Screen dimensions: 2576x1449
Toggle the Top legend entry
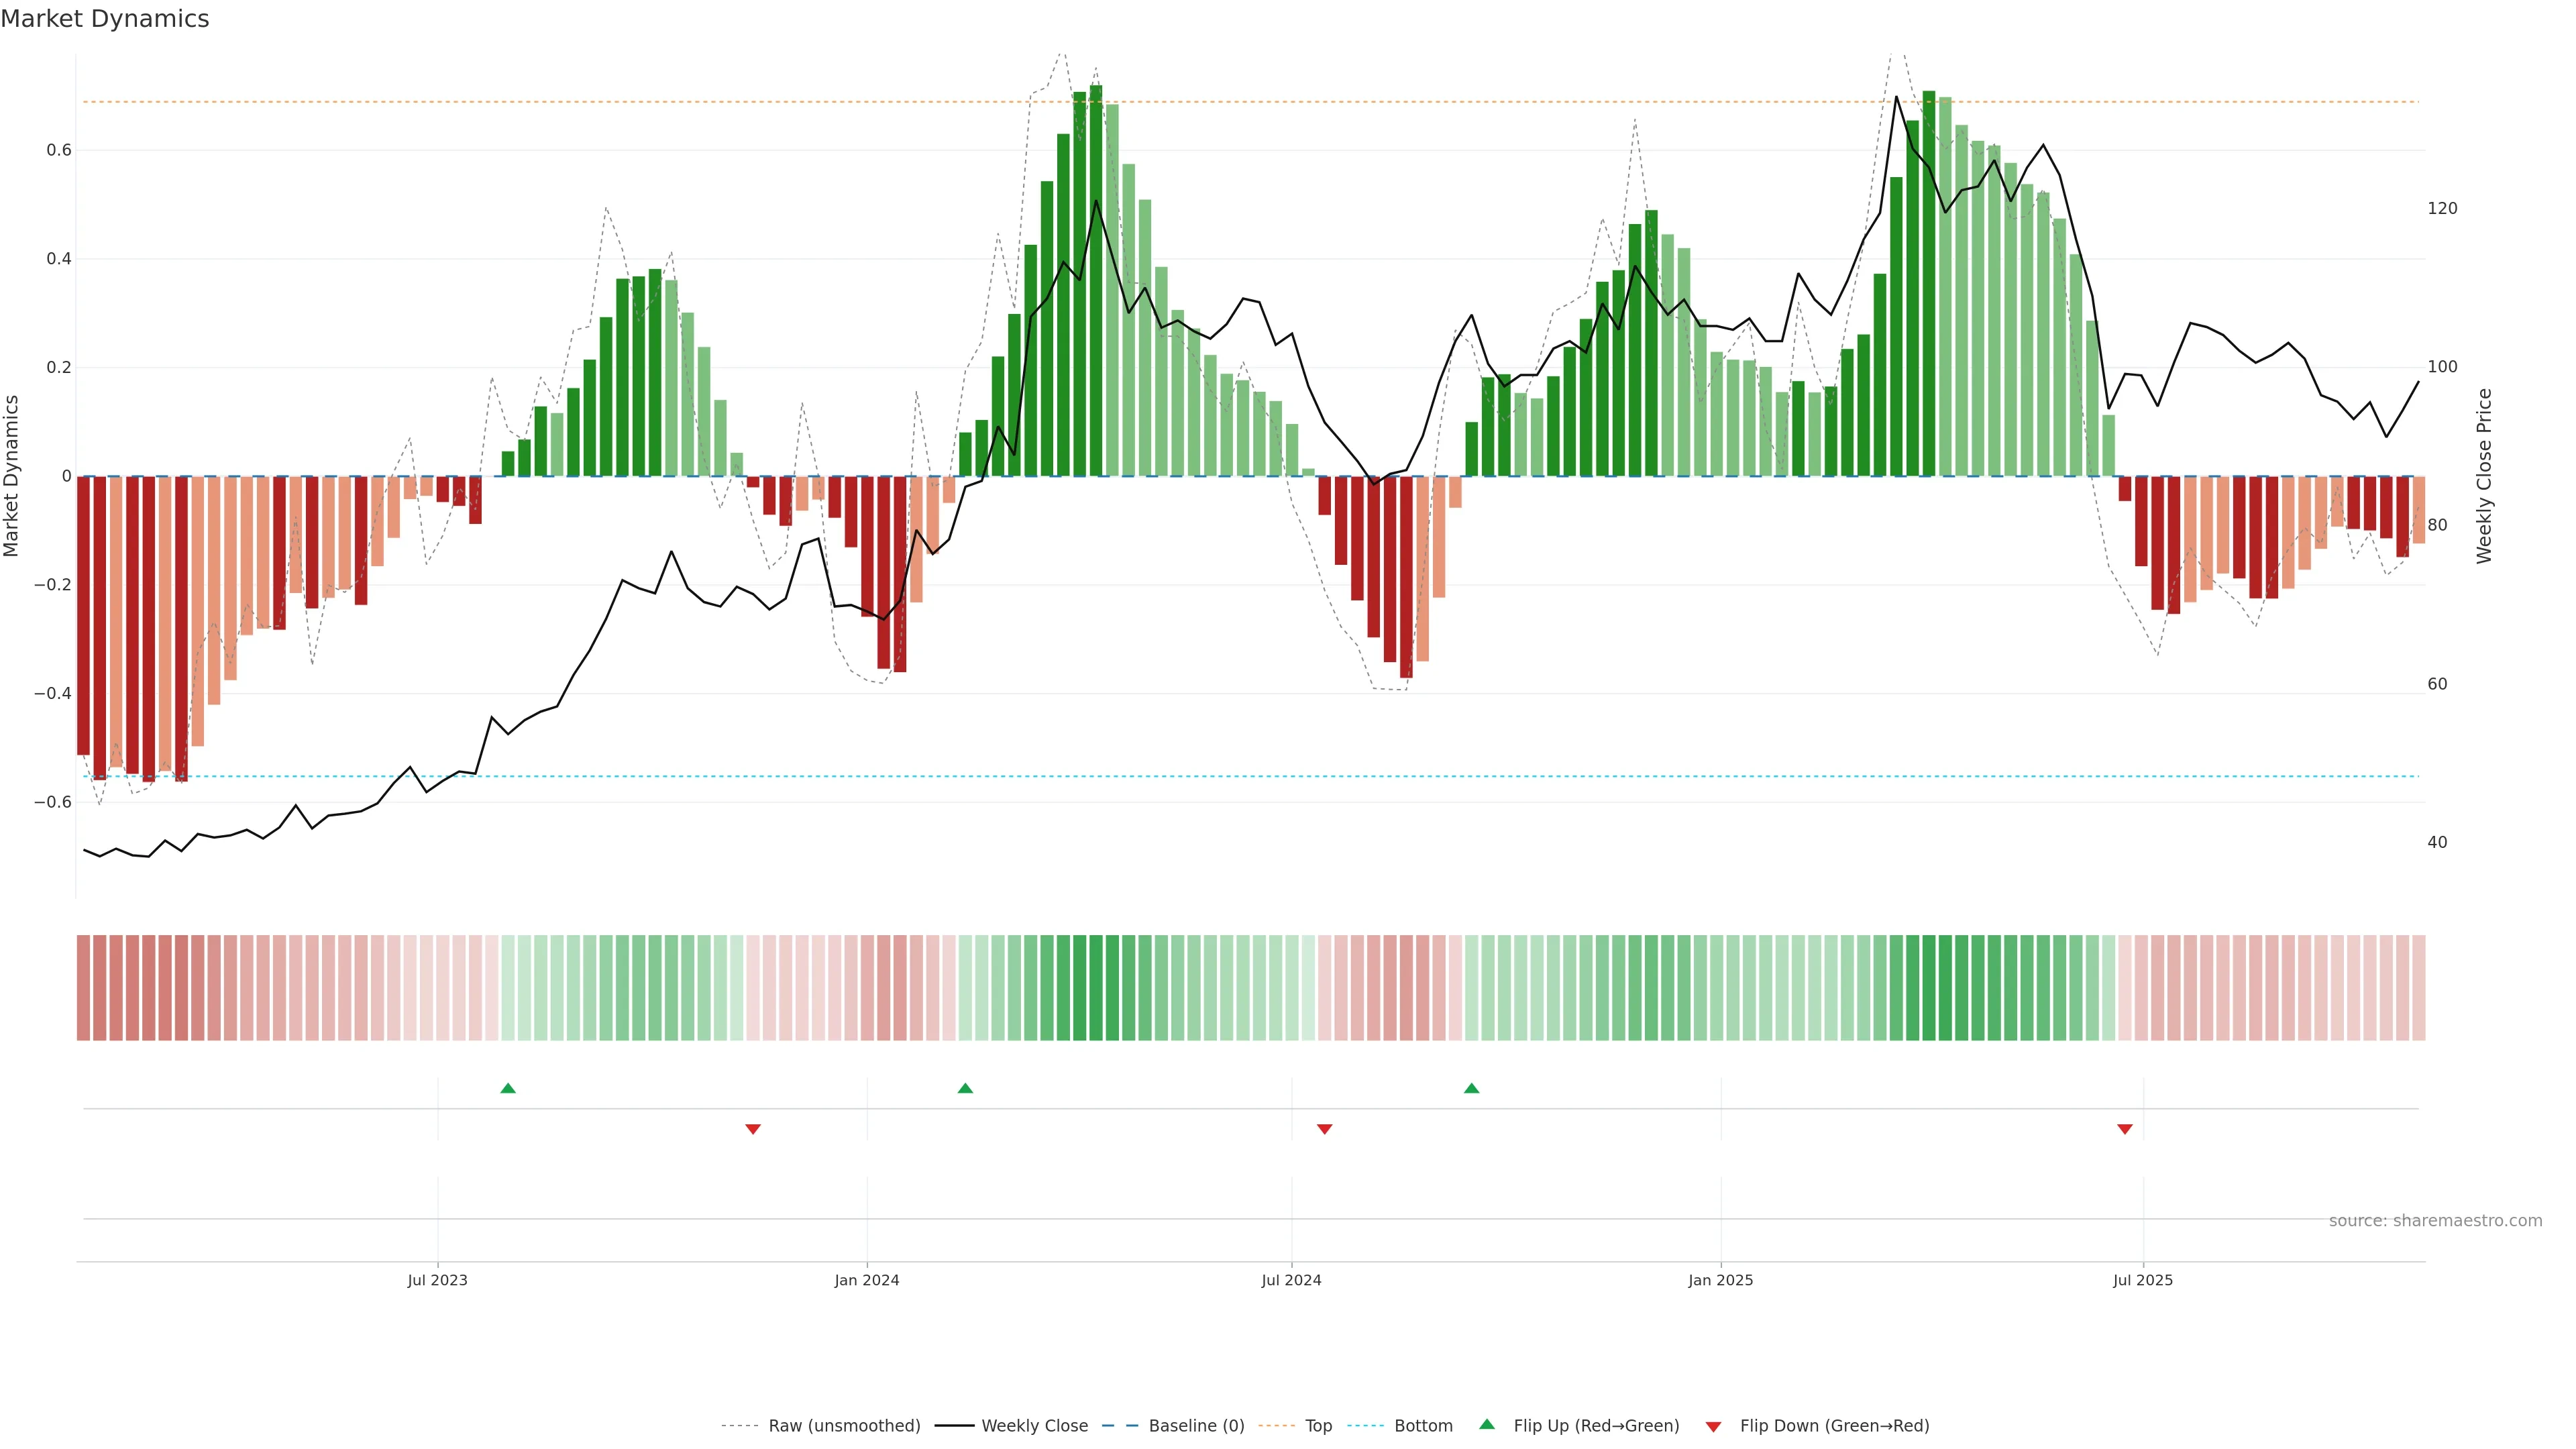point(1318,1426)
